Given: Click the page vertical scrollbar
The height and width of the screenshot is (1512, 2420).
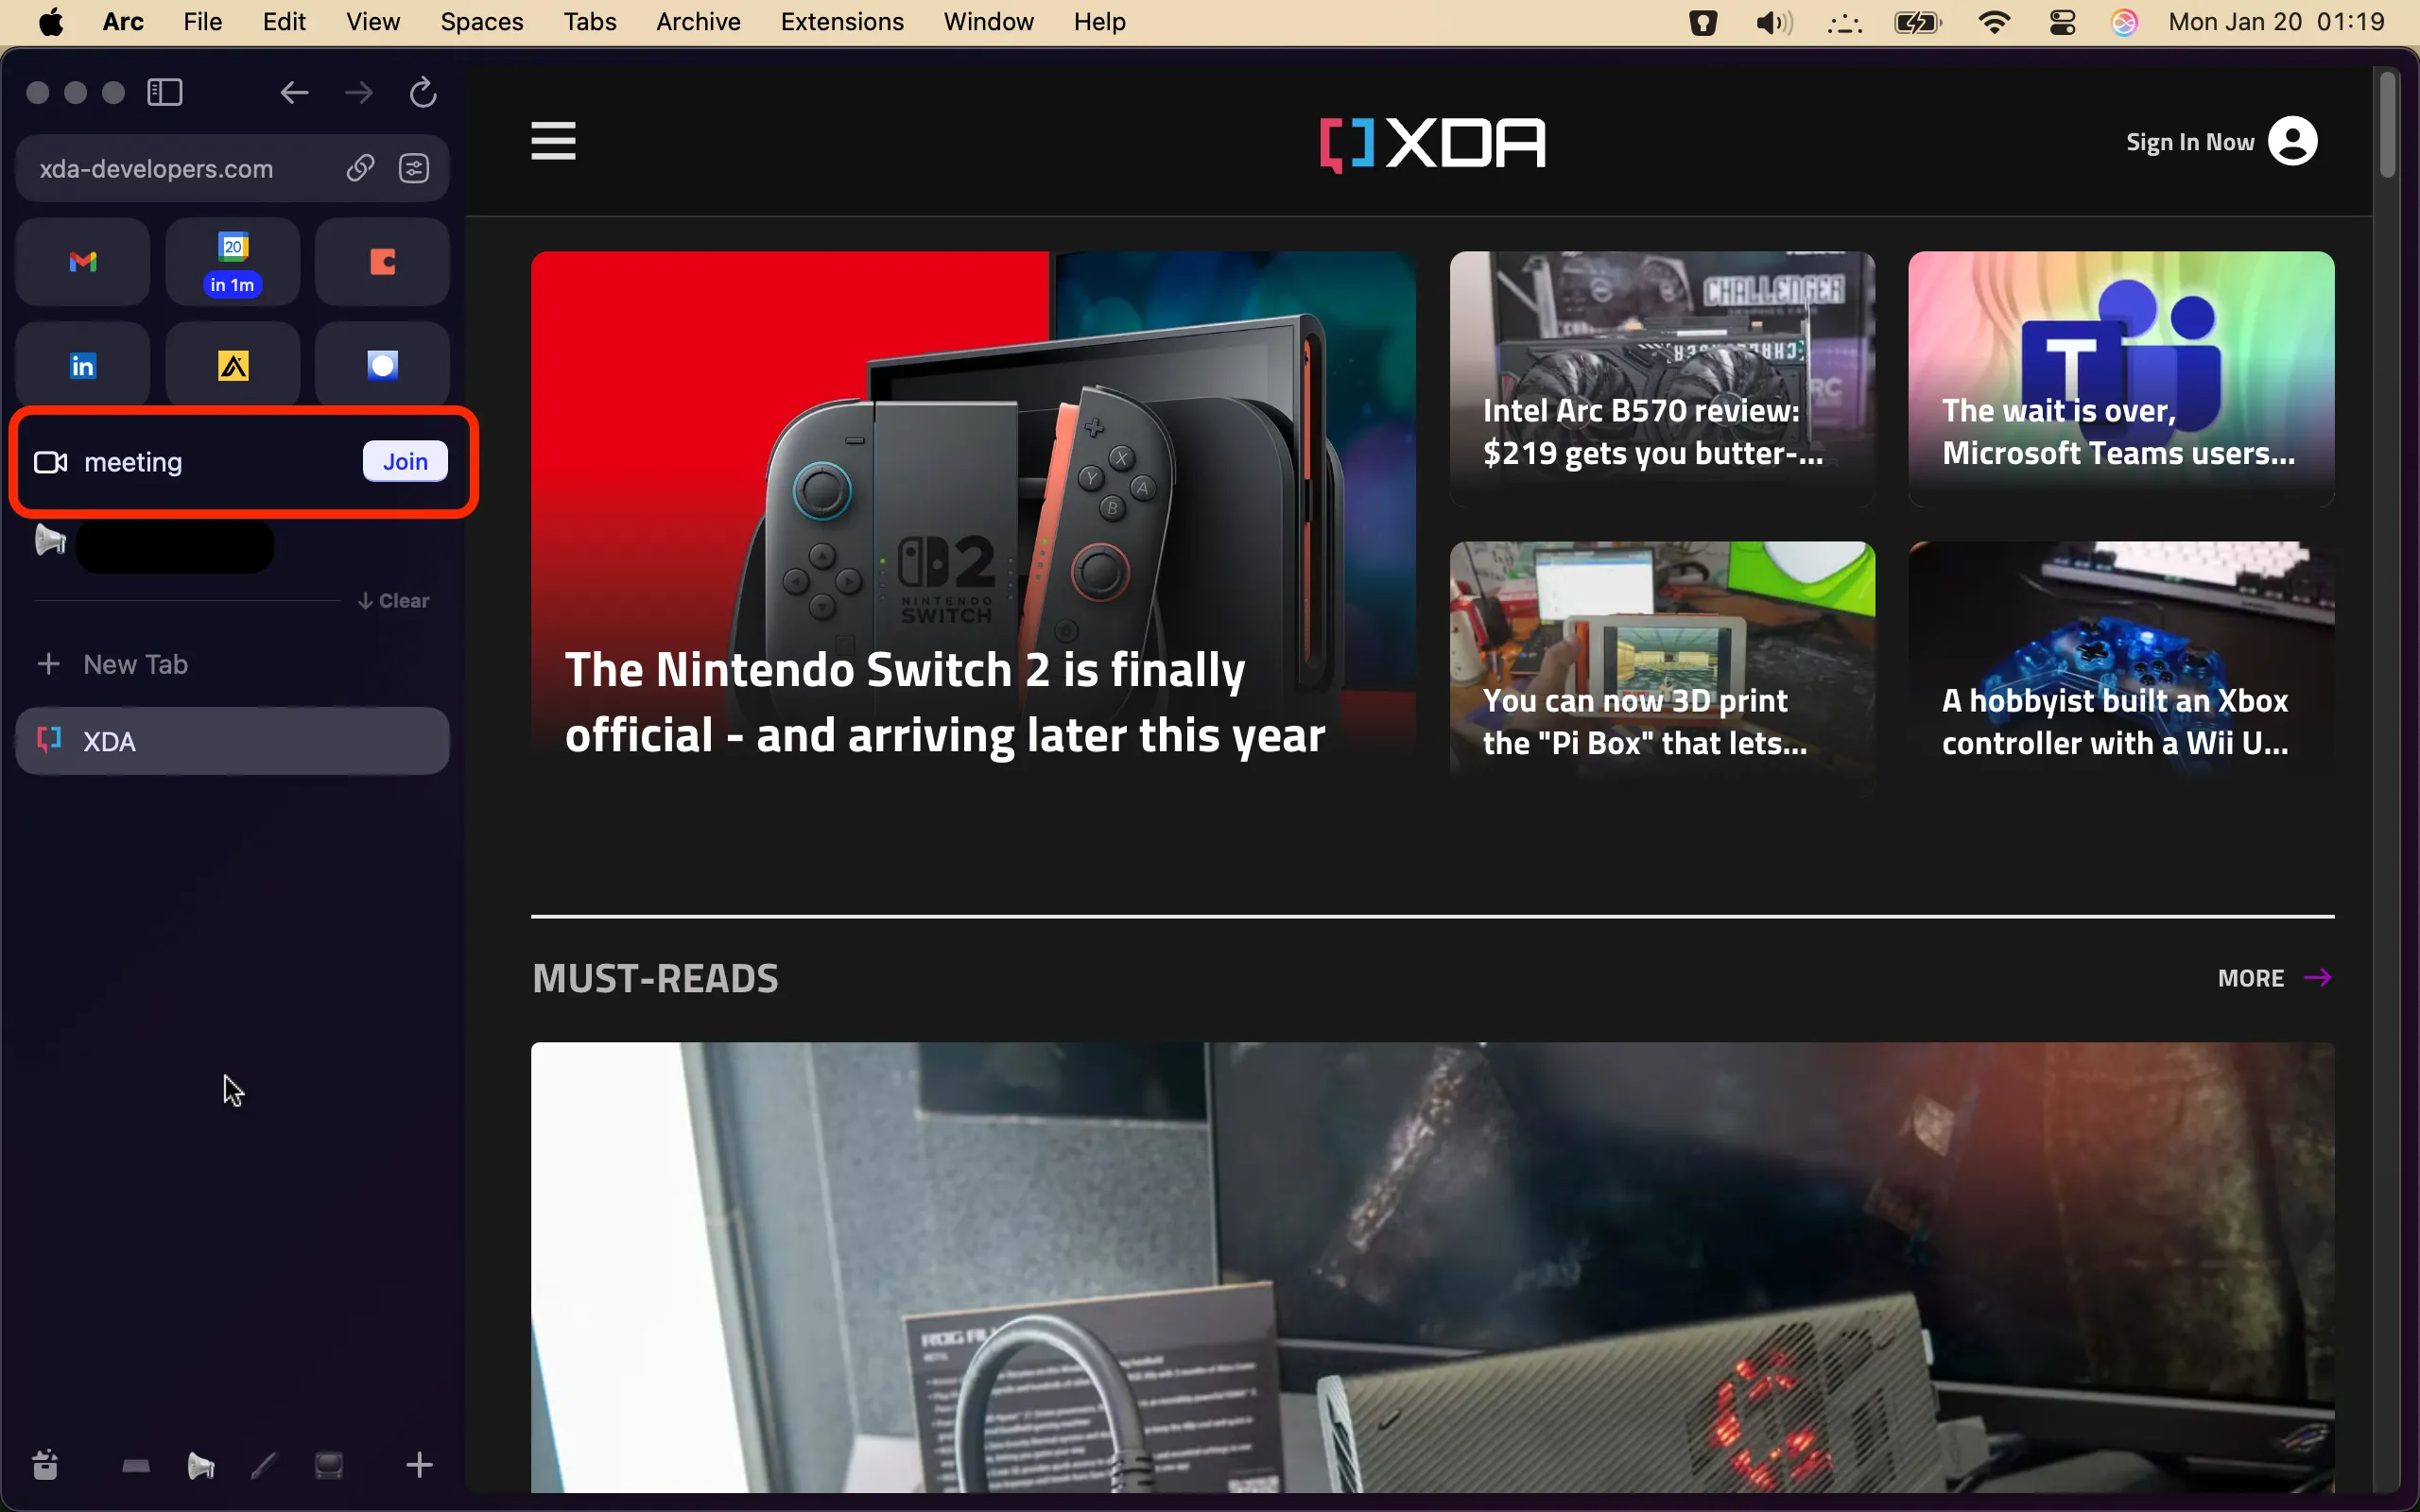Looking at the screenshot, I should pos(2388,125).
